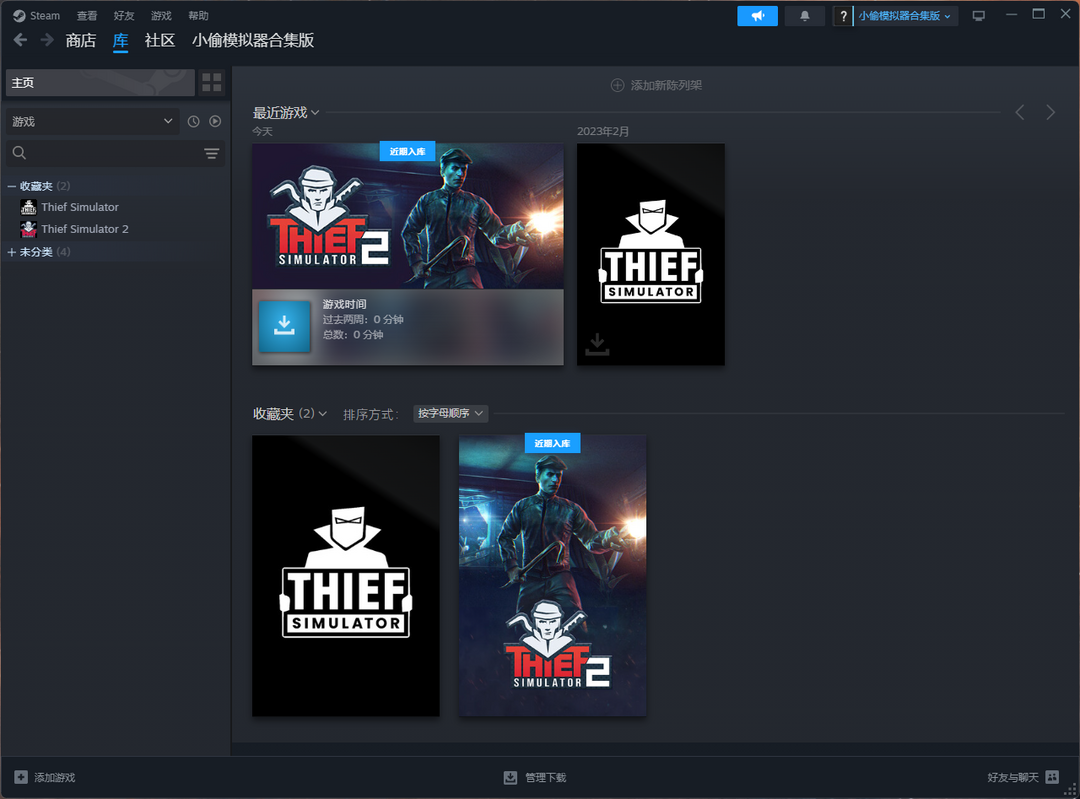This screenshot has height=799, width=1080.
Task: Open the 帮助 menu
Action: tap(198, 15)
